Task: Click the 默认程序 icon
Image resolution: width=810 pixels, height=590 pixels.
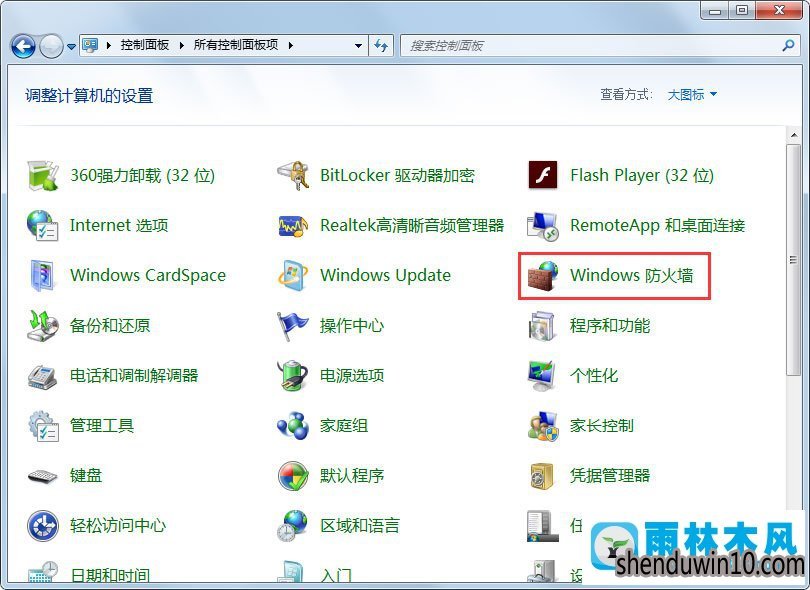Action: (x=293, y=476)
